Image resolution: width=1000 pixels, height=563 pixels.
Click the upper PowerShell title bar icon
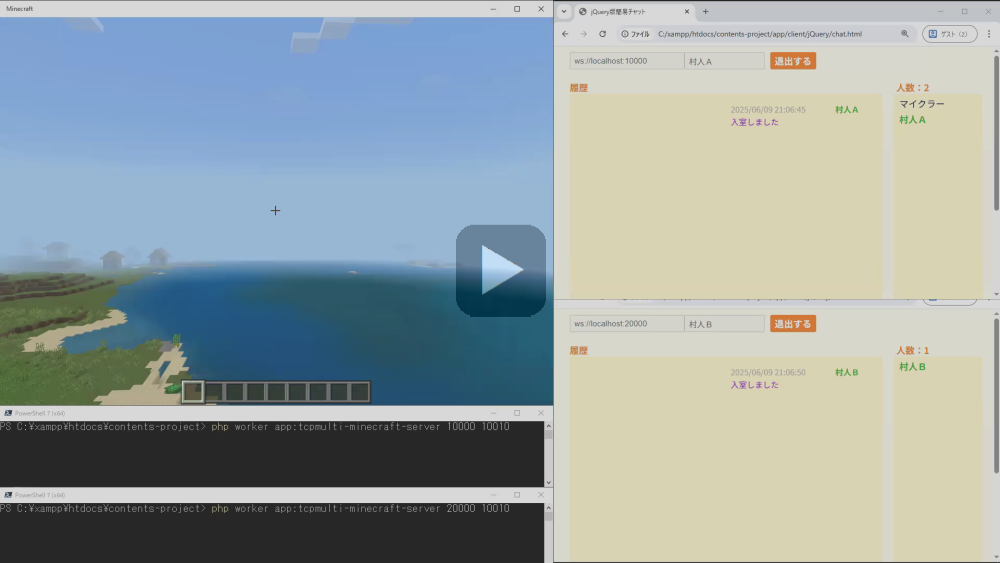coord(8,413)
